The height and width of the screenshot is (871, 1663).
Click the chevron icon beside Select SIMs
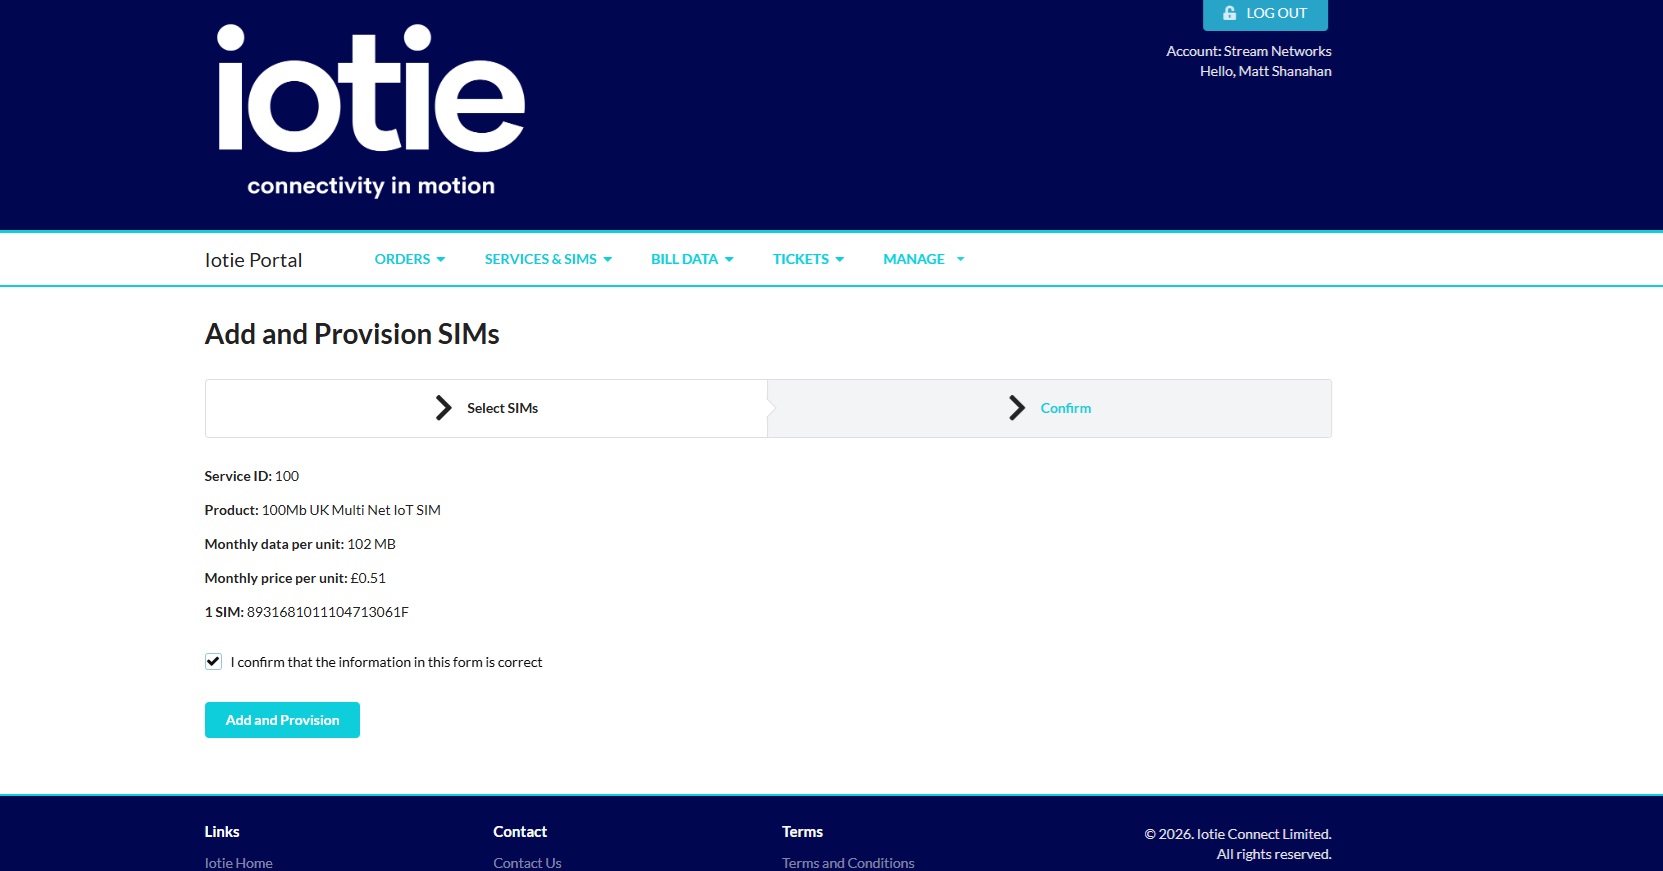443,408
